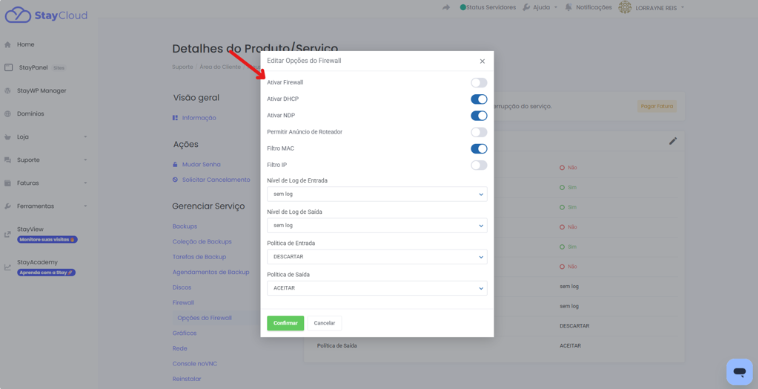The width and height of the screenshot is (758, 389).
Task: Expand the Ferramentas sidebar menu
Action: 46,206
